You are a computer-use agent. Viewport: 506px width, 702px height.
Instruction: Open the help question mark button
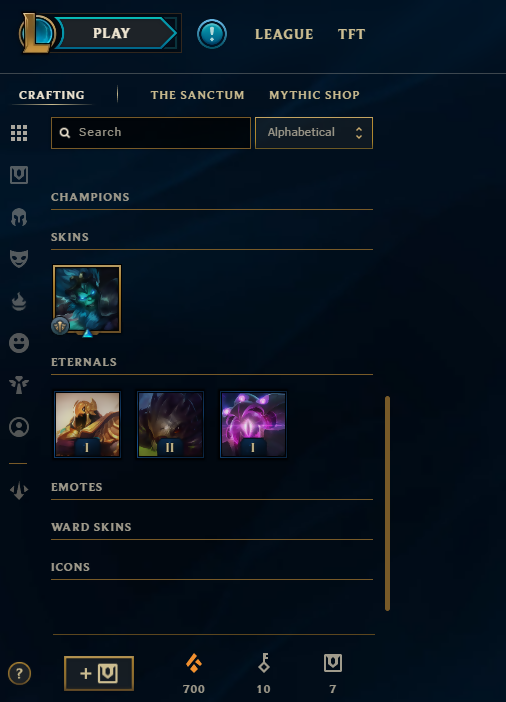click(19, 673)
